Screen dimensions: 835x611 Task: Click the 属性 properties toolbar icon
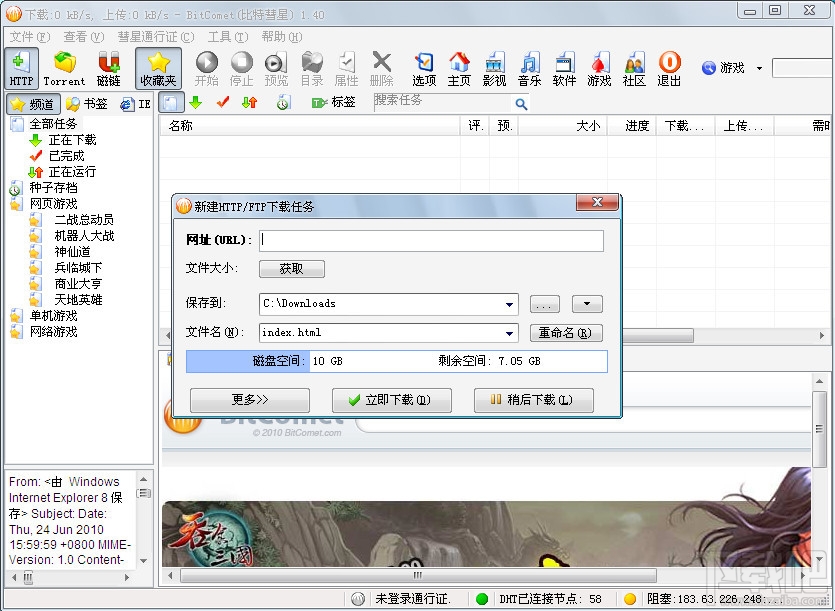click(346, 68)
